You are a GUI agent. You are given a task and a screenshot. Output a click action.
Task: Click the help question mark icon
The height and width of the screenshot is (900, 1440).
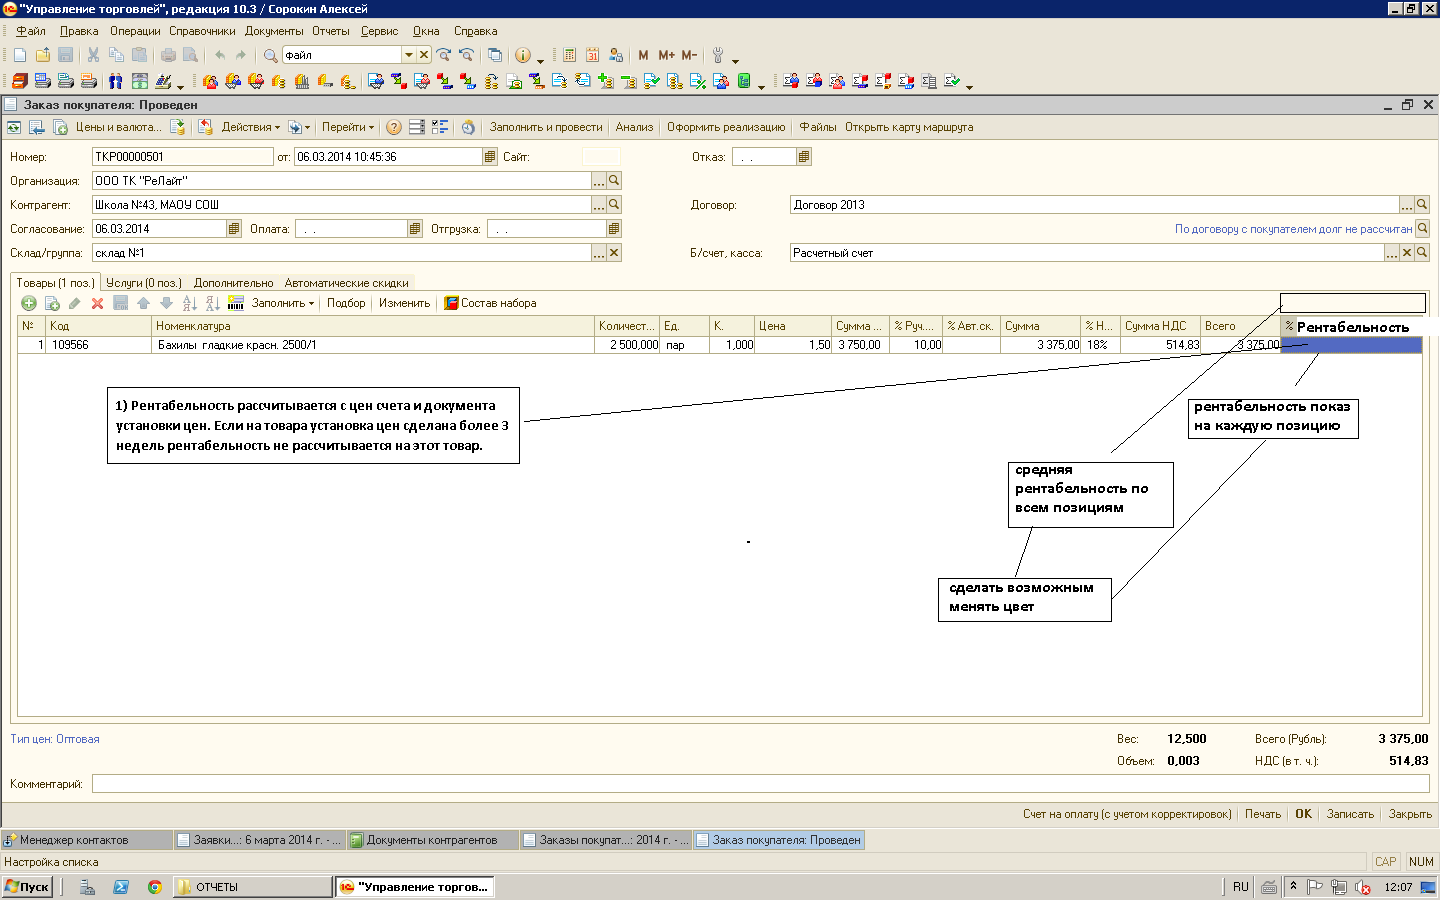394,127
